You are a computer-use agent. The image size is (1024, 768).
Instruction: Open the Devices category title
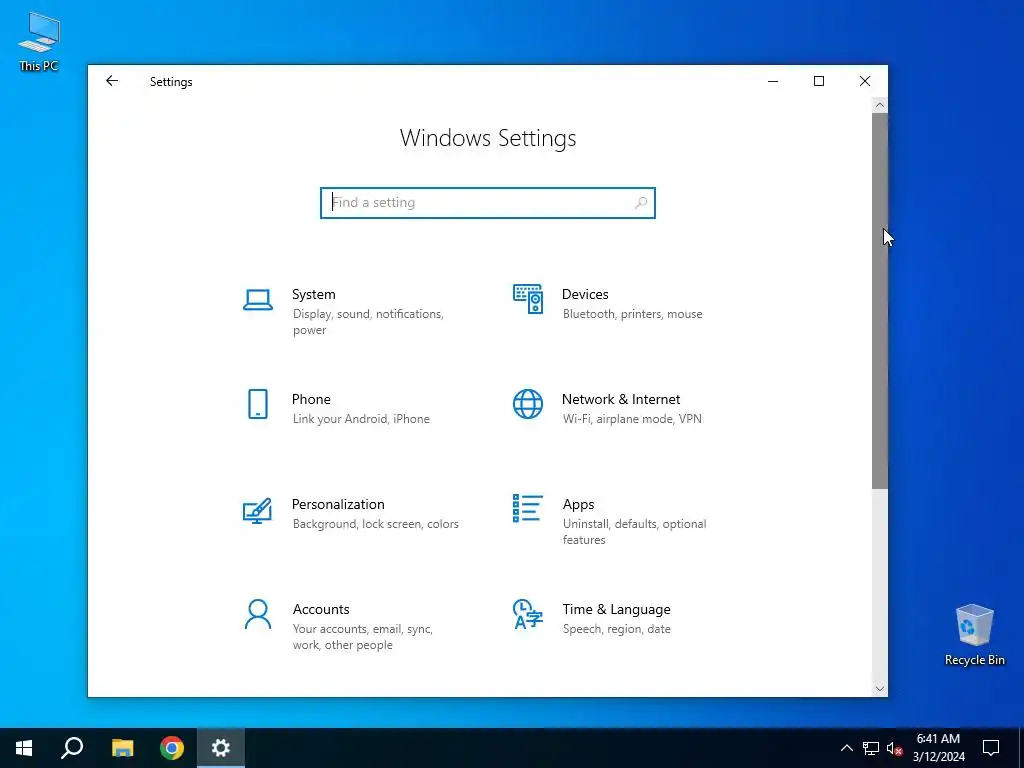tap(585, 295)
